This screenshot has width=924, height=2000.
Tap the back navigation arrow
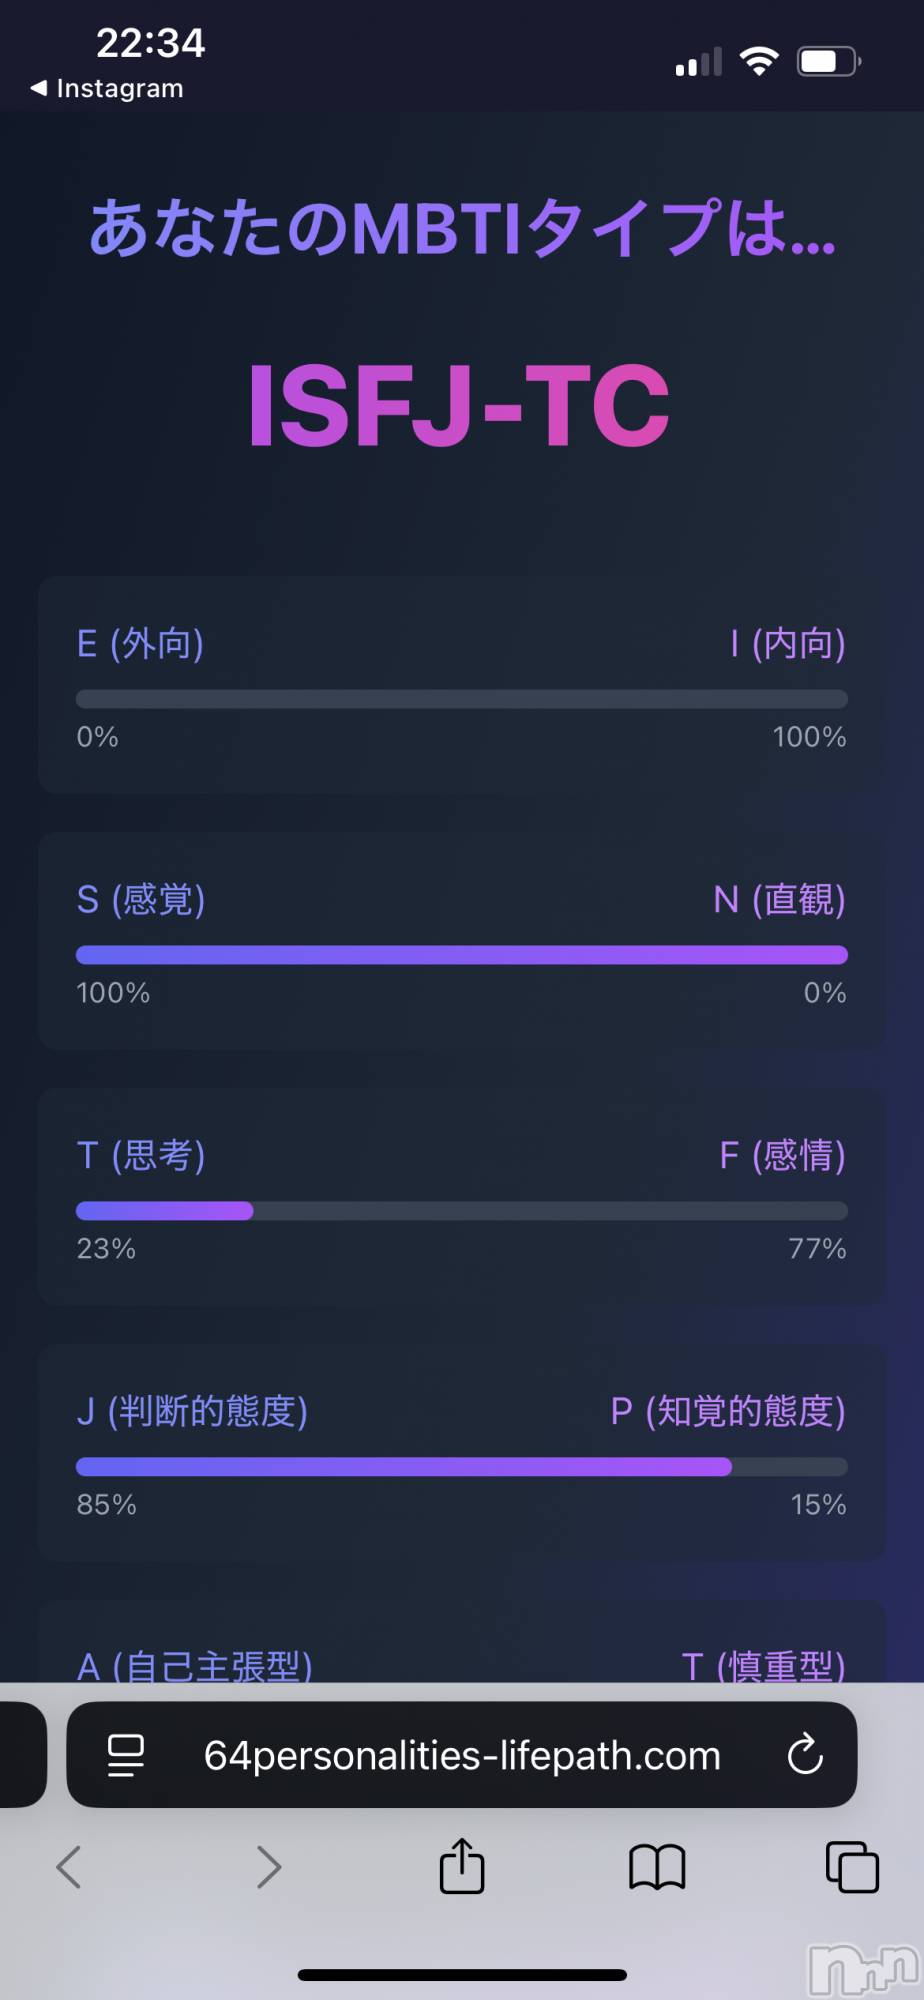pyautogui.click(x=68, y=1866)
